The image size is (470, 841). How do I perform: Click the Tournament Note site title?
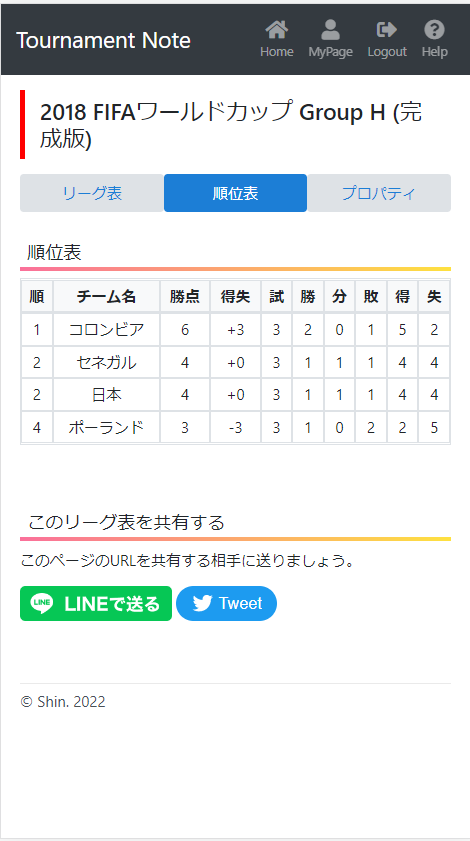pos(104,40)
